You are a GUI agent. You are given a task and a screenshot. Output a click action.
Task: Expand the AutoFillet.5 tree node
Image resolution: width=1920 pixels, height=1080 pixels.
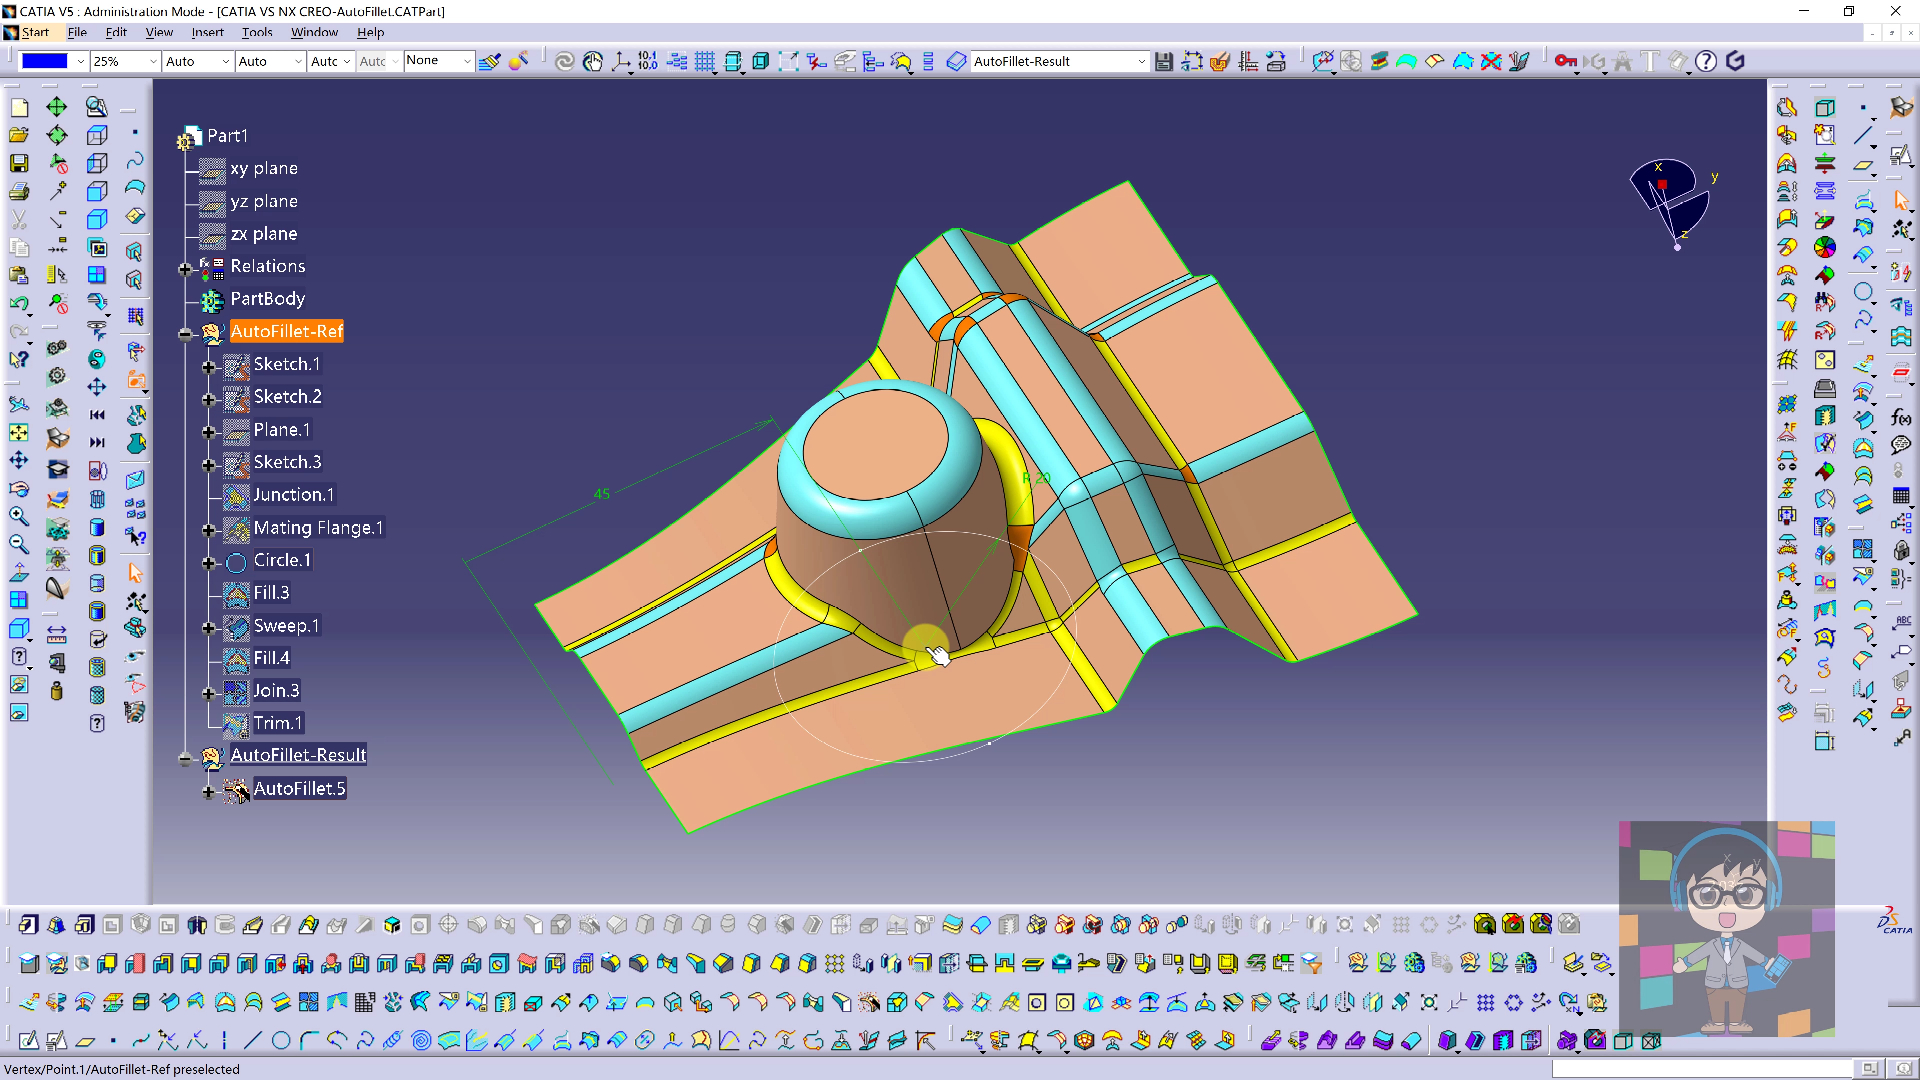pyautogui.click(x=209, y=792)
